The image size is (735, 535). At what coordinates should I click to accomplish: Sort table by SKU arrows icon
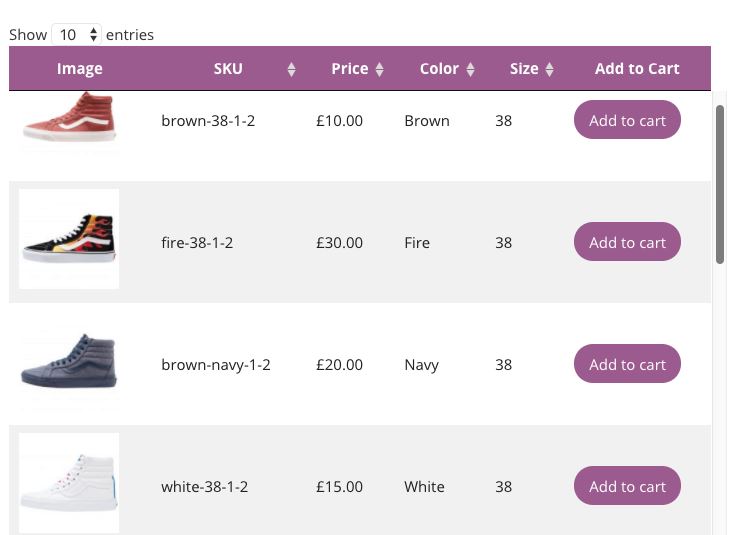pyautogui.click(x=291, y=69)
